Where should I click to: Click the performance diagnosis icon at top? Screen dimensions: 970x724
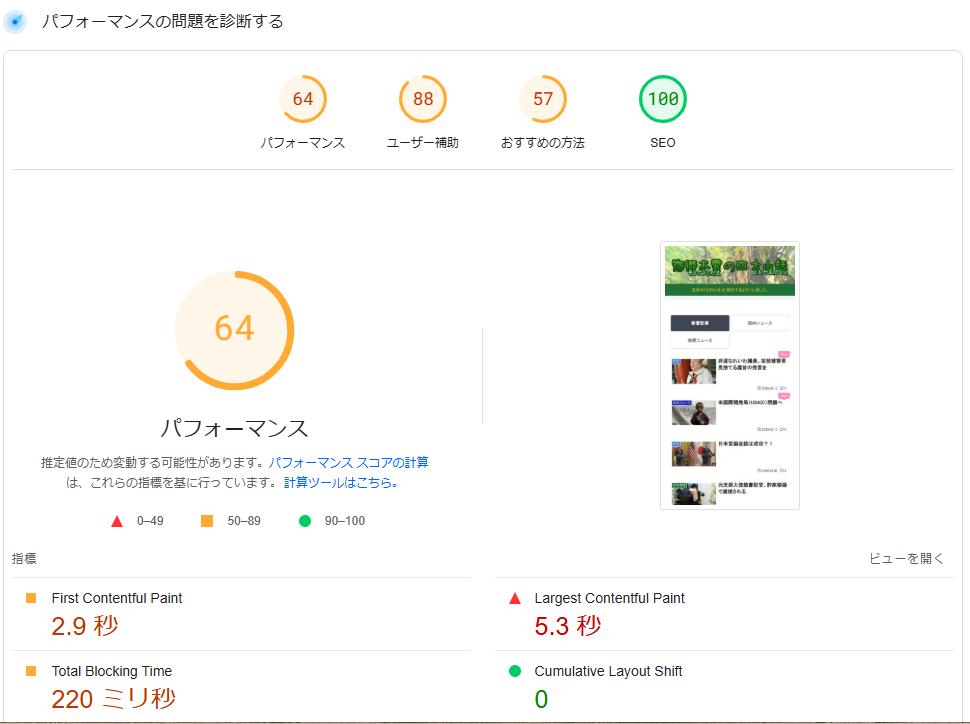pos(15,21)
